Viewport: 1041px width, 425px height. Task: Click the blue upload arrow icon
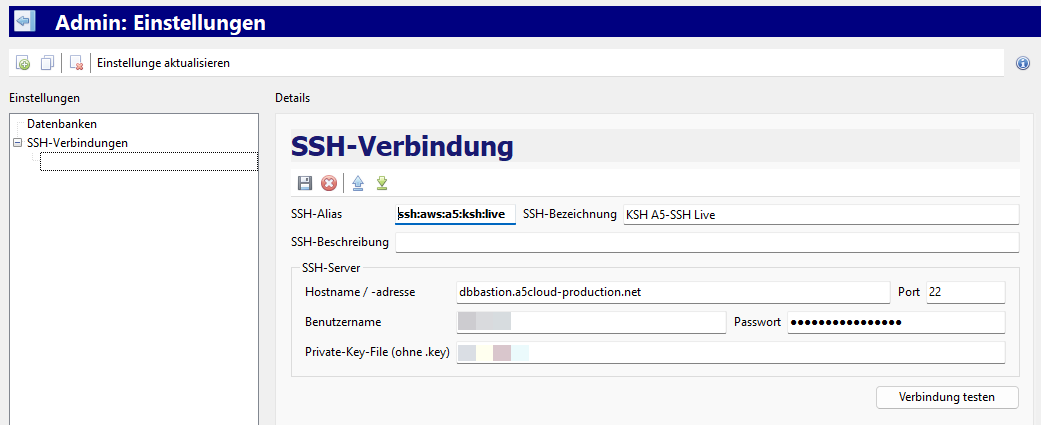[x=358, y=183]
